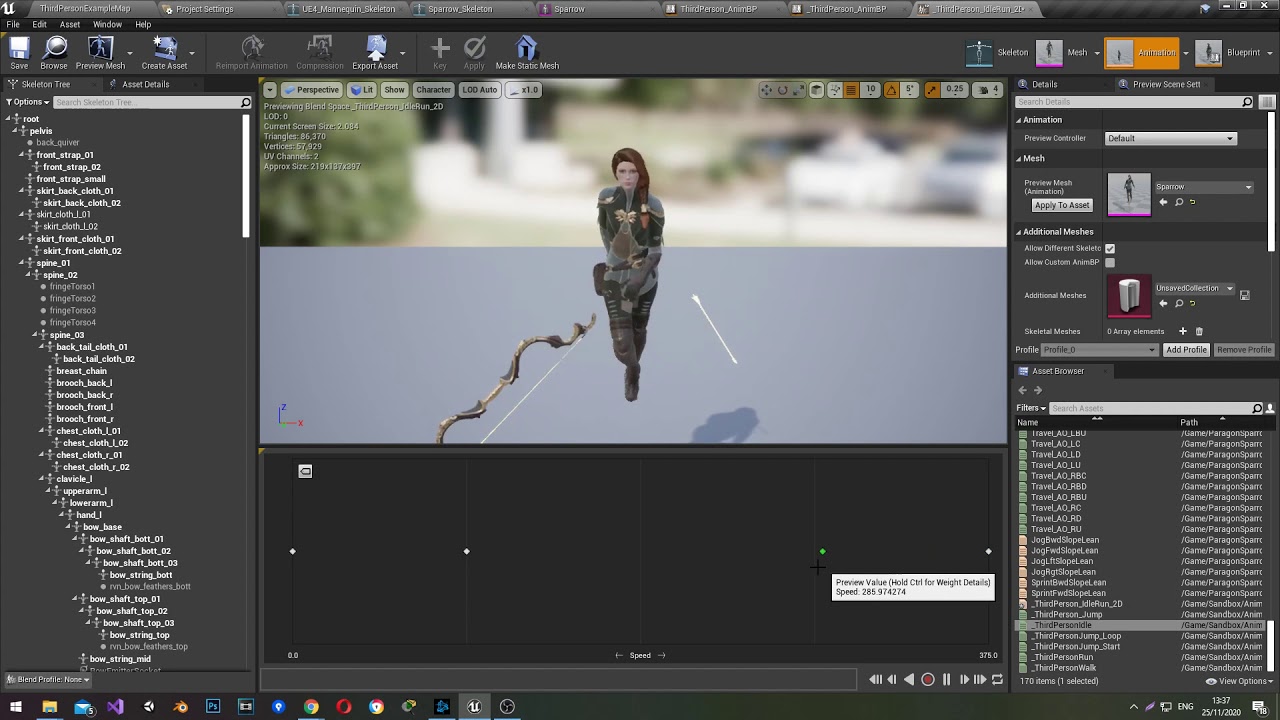1280x720 pixels.
Task: Click the Perspective viewport button
Action: click(x=311, y=90)
